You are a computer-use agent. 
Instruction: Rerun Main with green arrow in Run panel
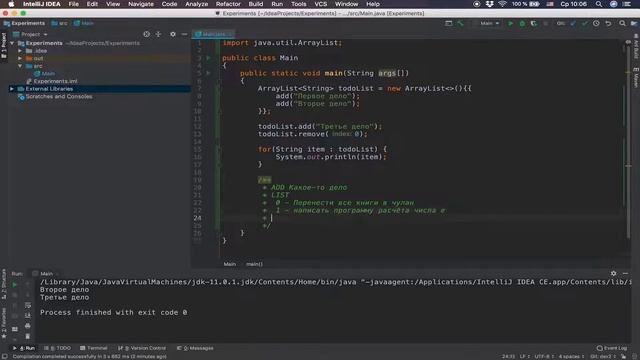click(14, 285)
